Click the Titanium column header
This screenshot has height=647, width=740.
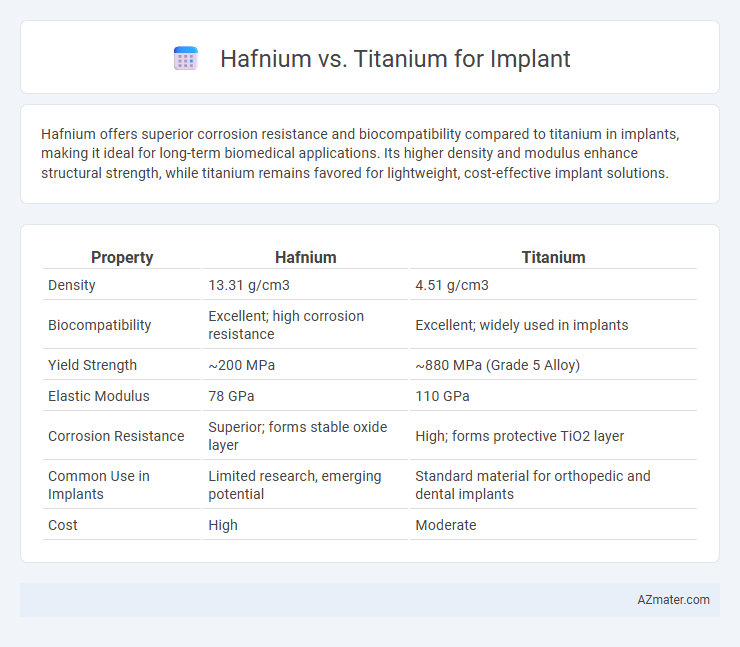pos(553,257)
